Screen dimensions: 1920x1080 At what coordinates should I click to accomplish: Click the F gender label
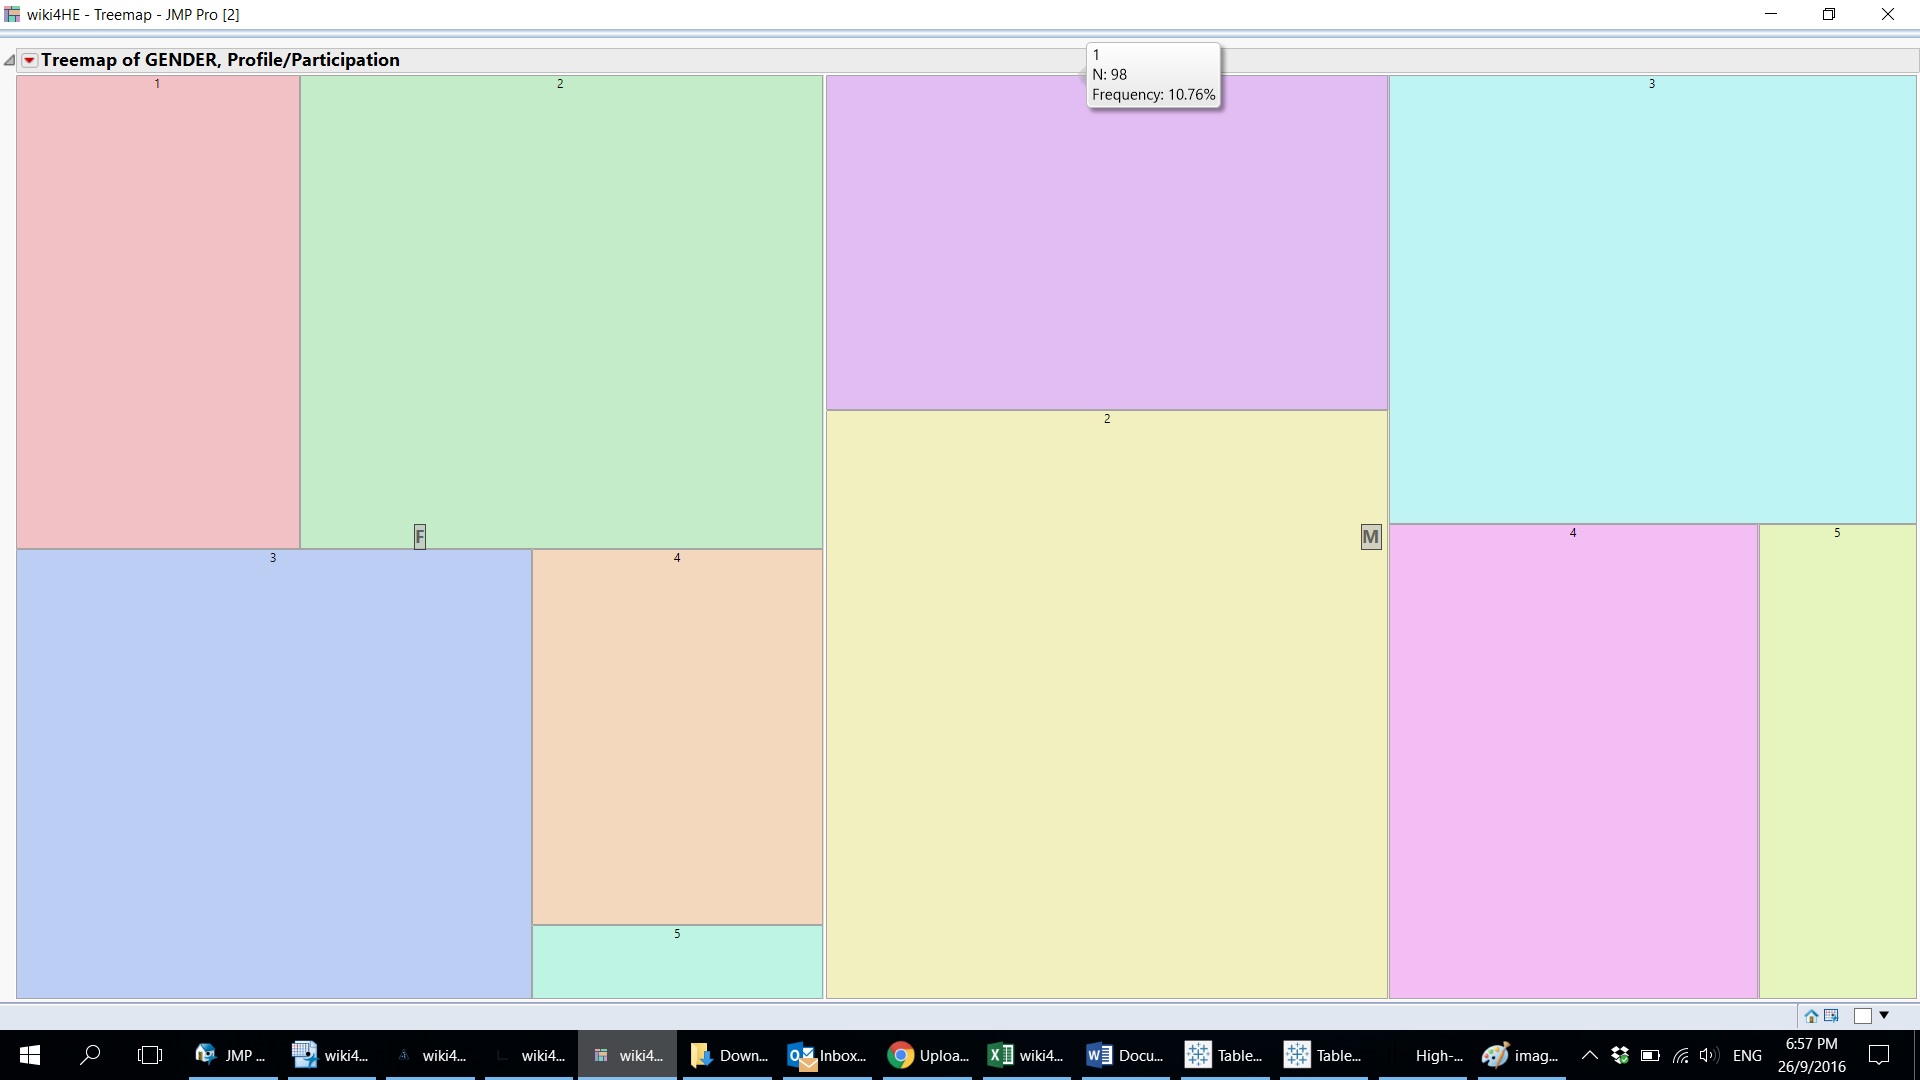click(420, 537)
